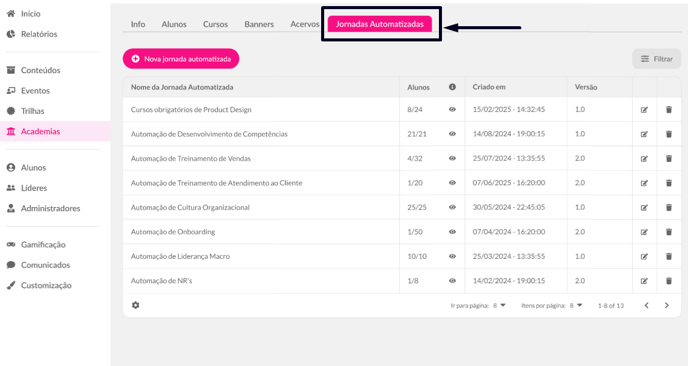View students of Automação de Onboarding
Image resolution: width=688 pixels, height=366 pixels.
(x=452, y=232)
